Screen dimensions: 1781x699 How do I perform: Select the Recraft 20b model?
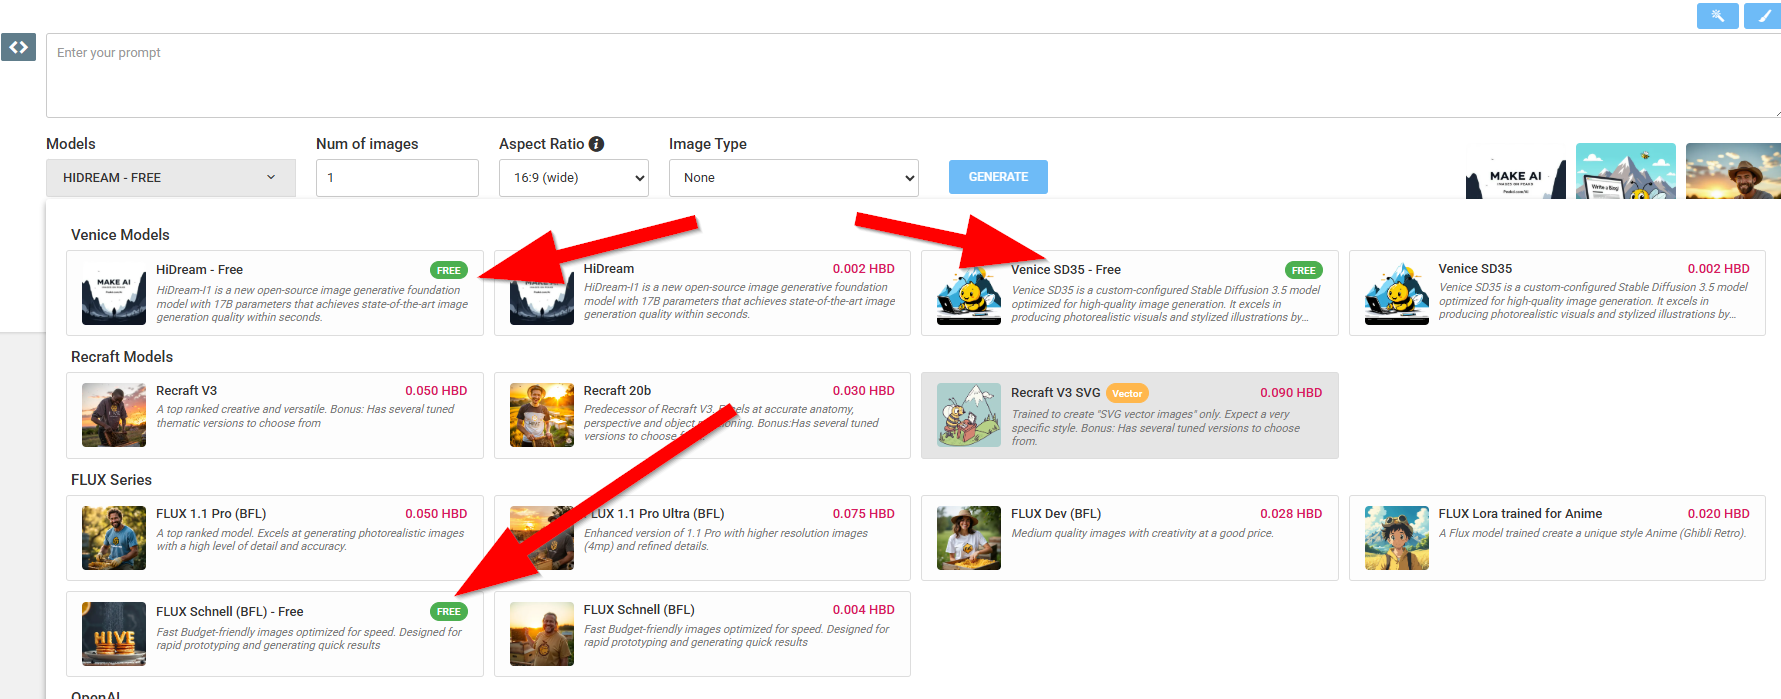[x=702, y=416]
